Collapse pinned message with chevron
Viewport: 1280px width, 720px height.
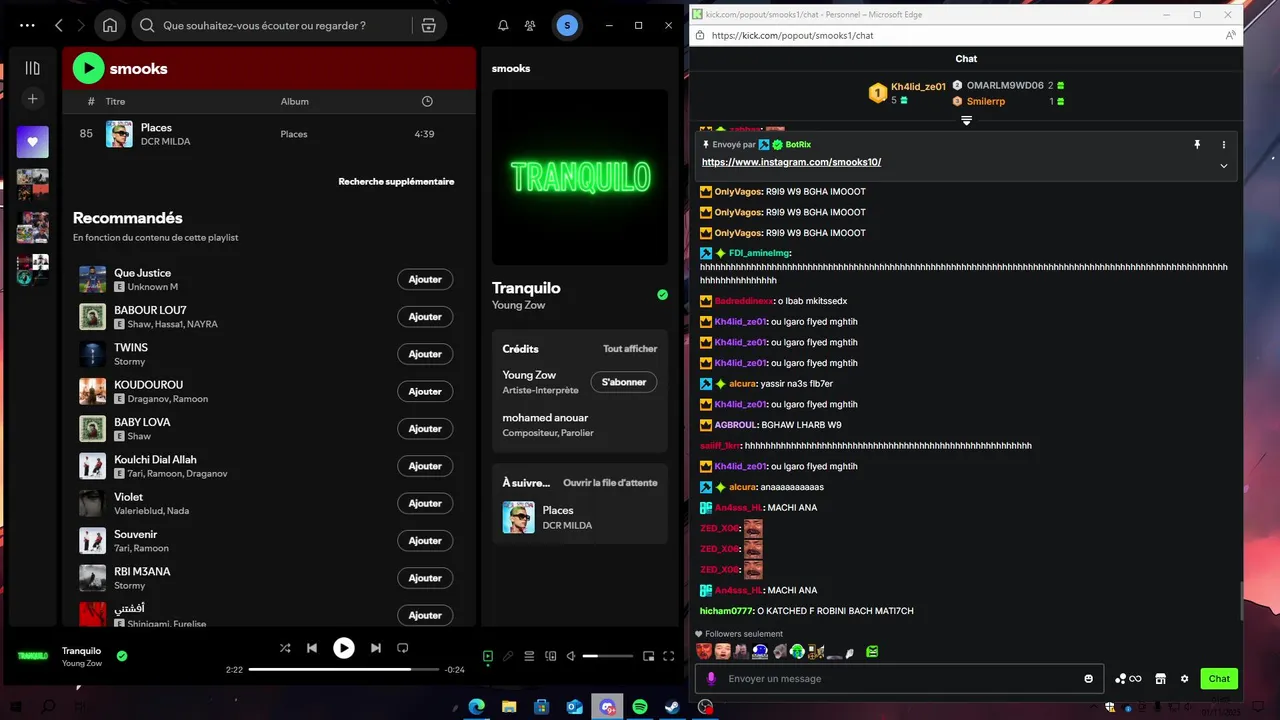pos(1223,166)
